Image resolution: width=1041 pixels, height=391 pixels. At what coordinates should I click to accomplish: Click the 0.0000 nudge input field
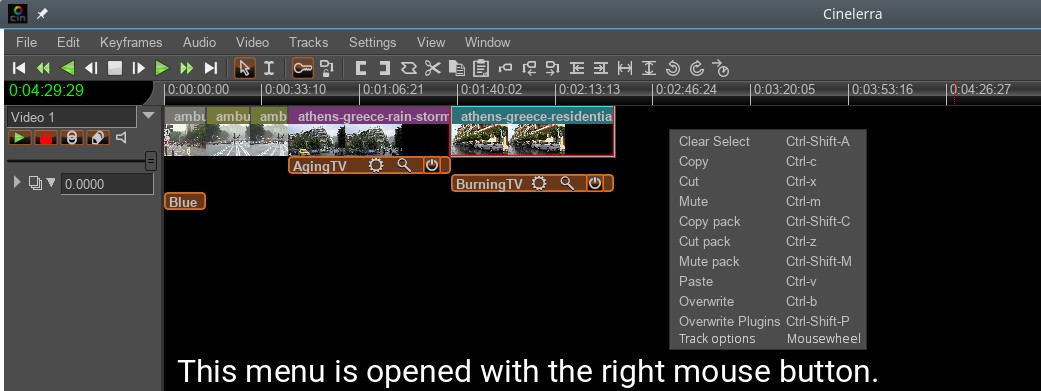tap(107, 184)
